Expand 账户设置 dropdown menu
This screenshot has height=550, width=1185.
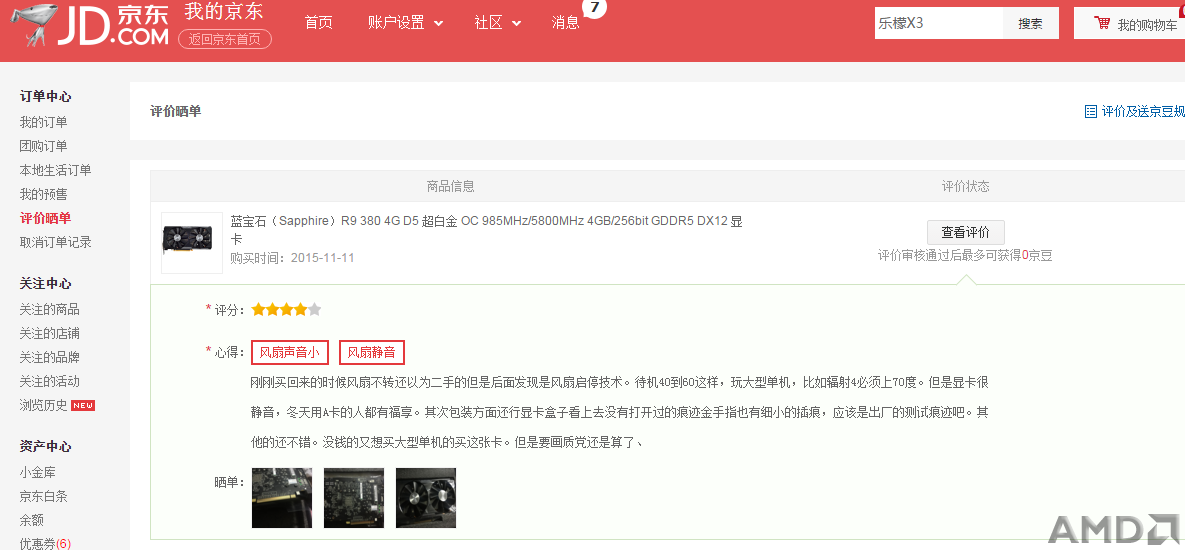405,23
